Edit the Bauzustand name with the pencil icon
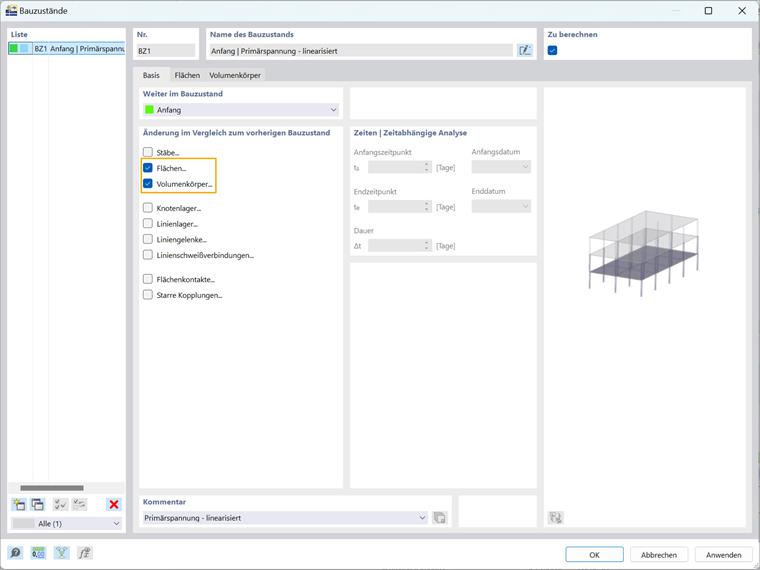The image size is (760, 570). pos(524,50)
